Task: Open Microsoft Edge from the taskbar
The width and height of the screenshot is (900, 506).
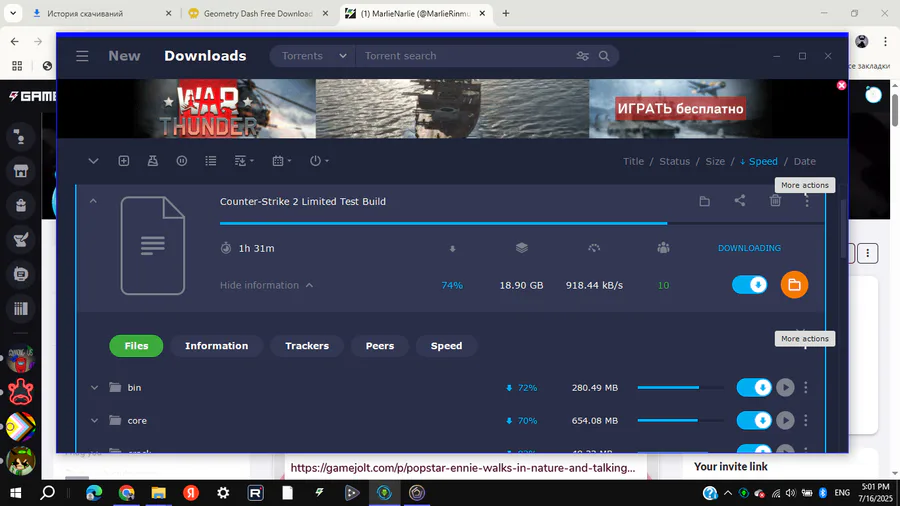Action: (94, 493)
